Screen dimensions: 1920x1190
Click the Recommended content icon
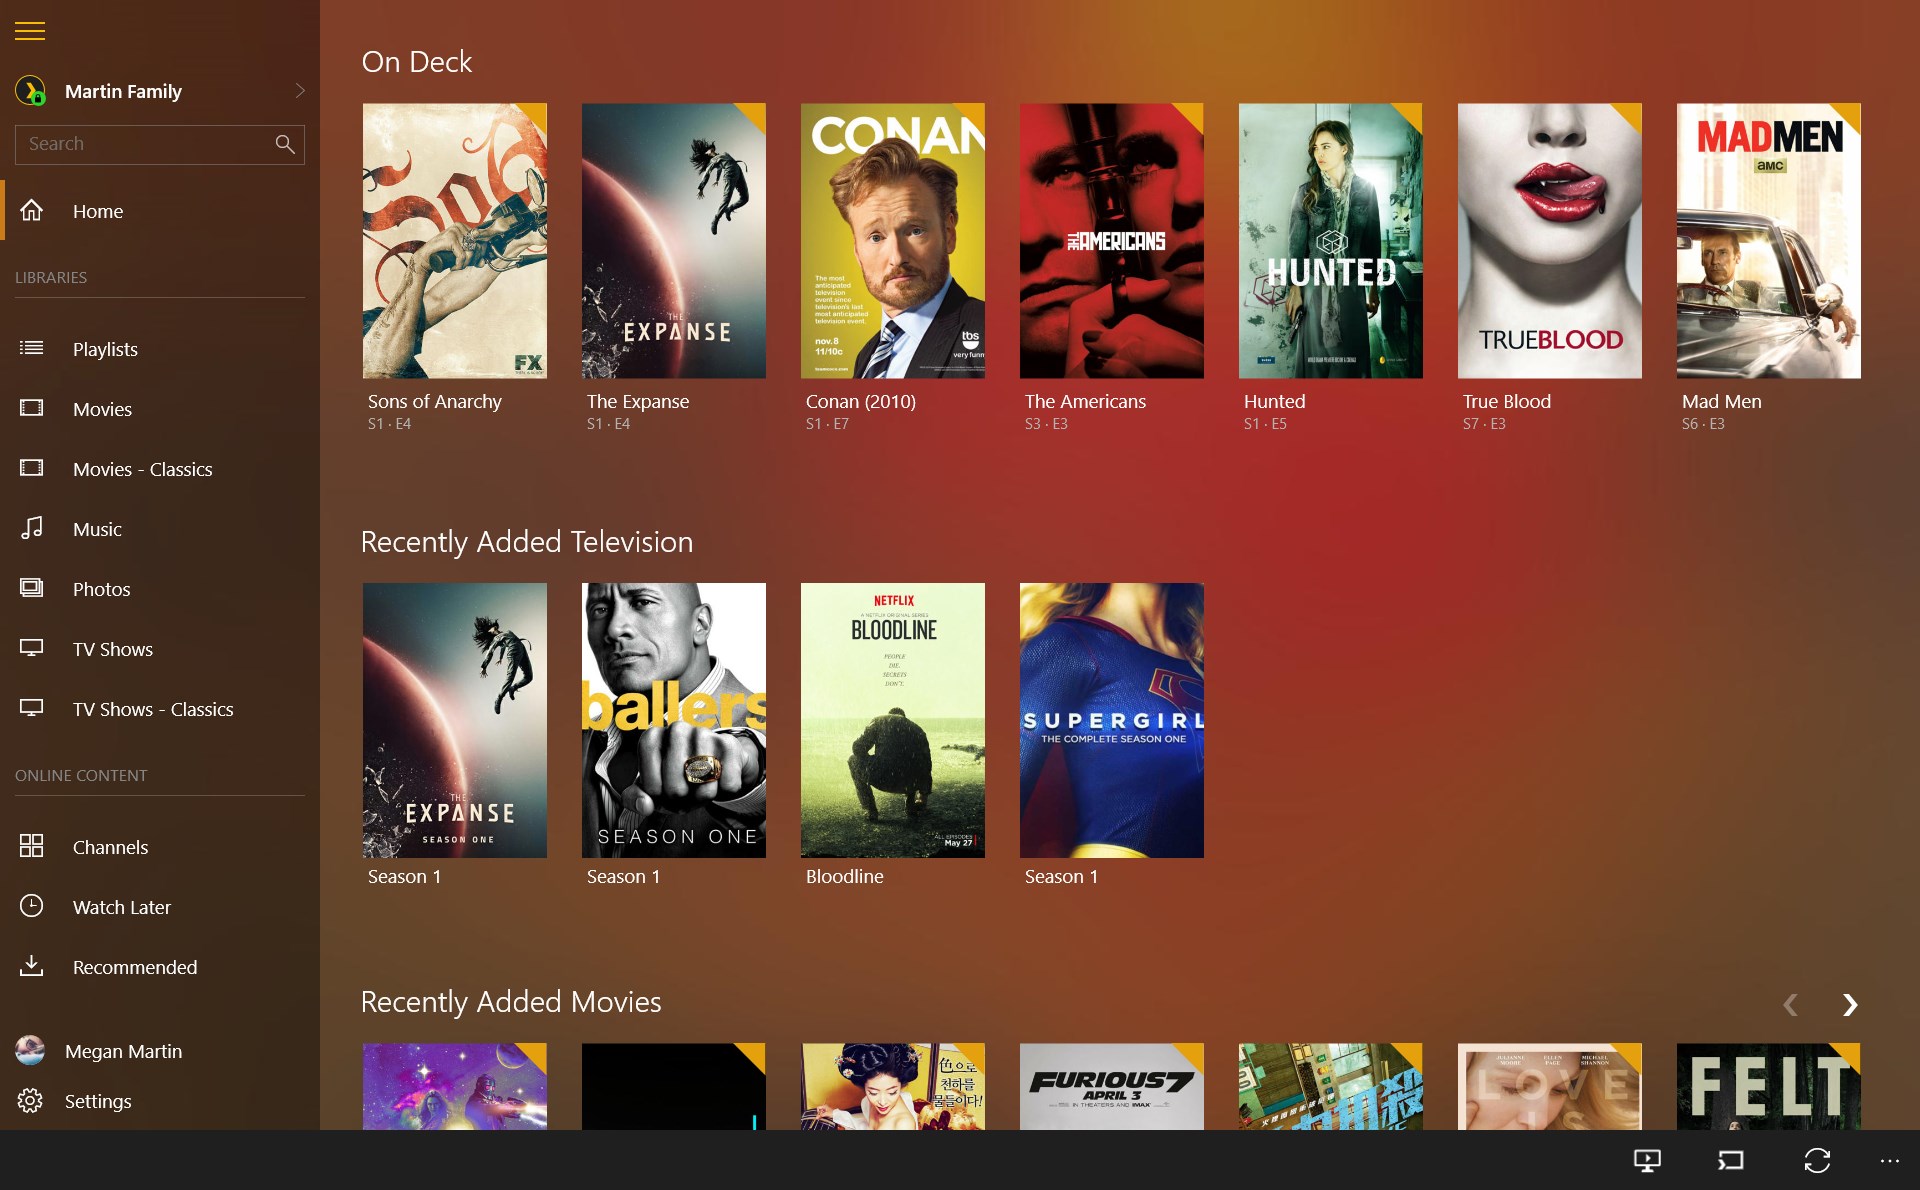[x=32, y=967]
